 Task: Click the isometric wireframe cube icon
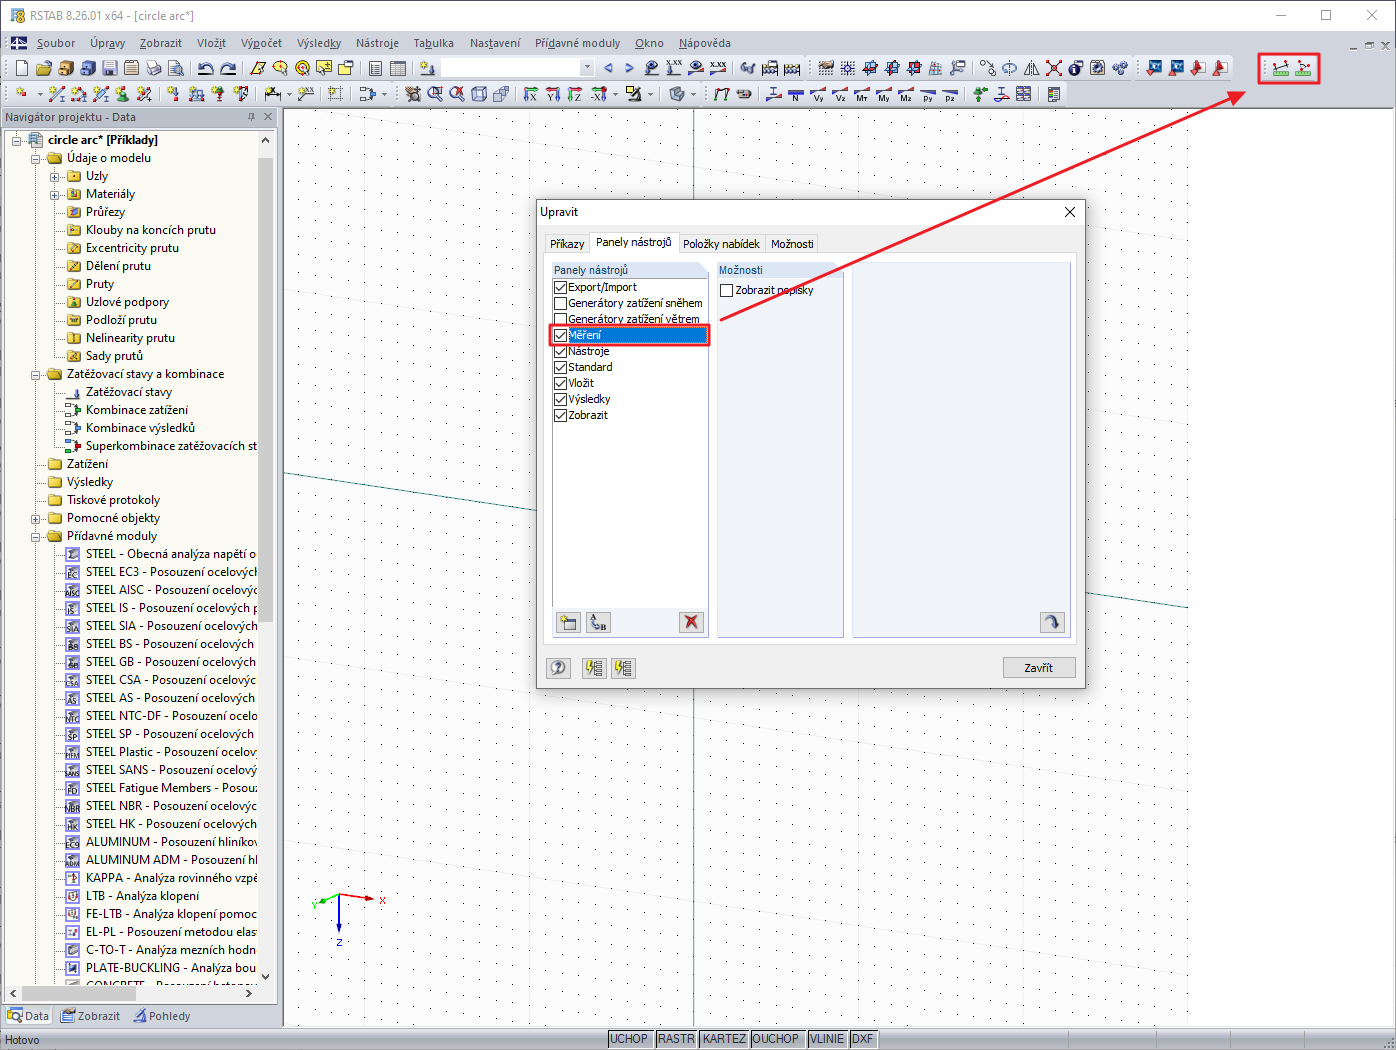pos(479,94)
